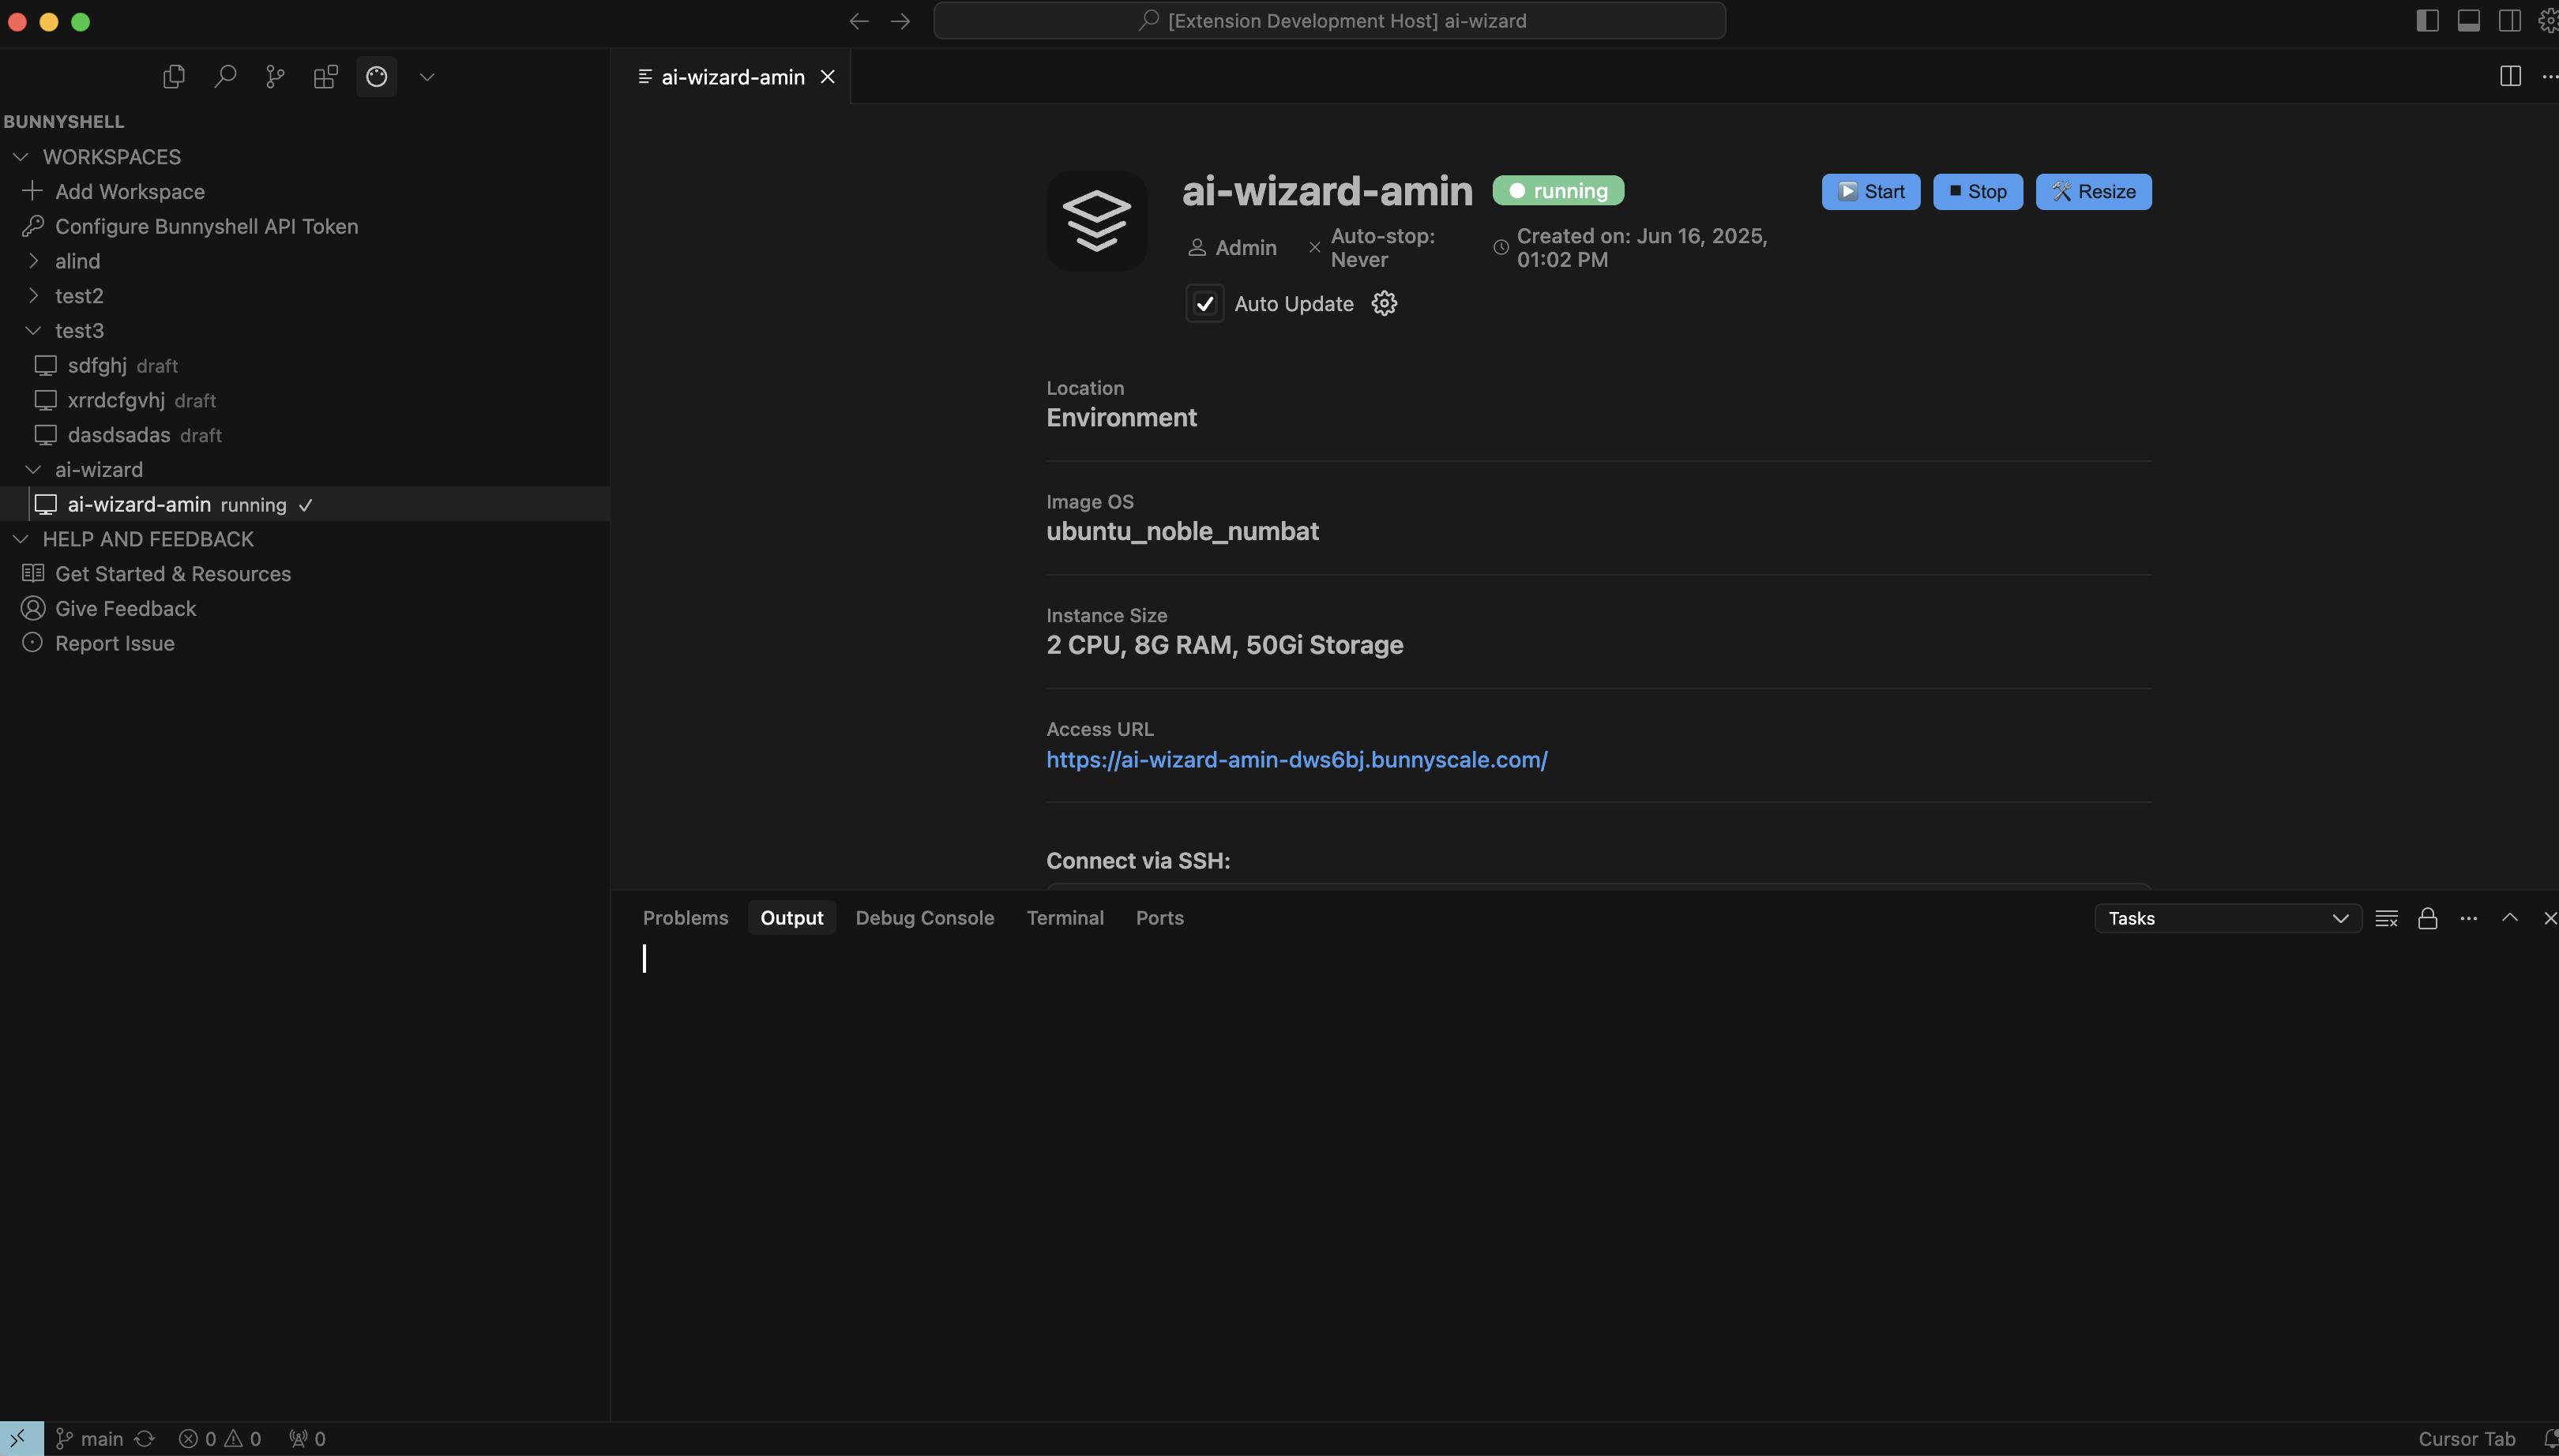This screenshot has width=2559, height=1456.
Task: Switch to the Ports panel tab
Action: coord(1159,918)
